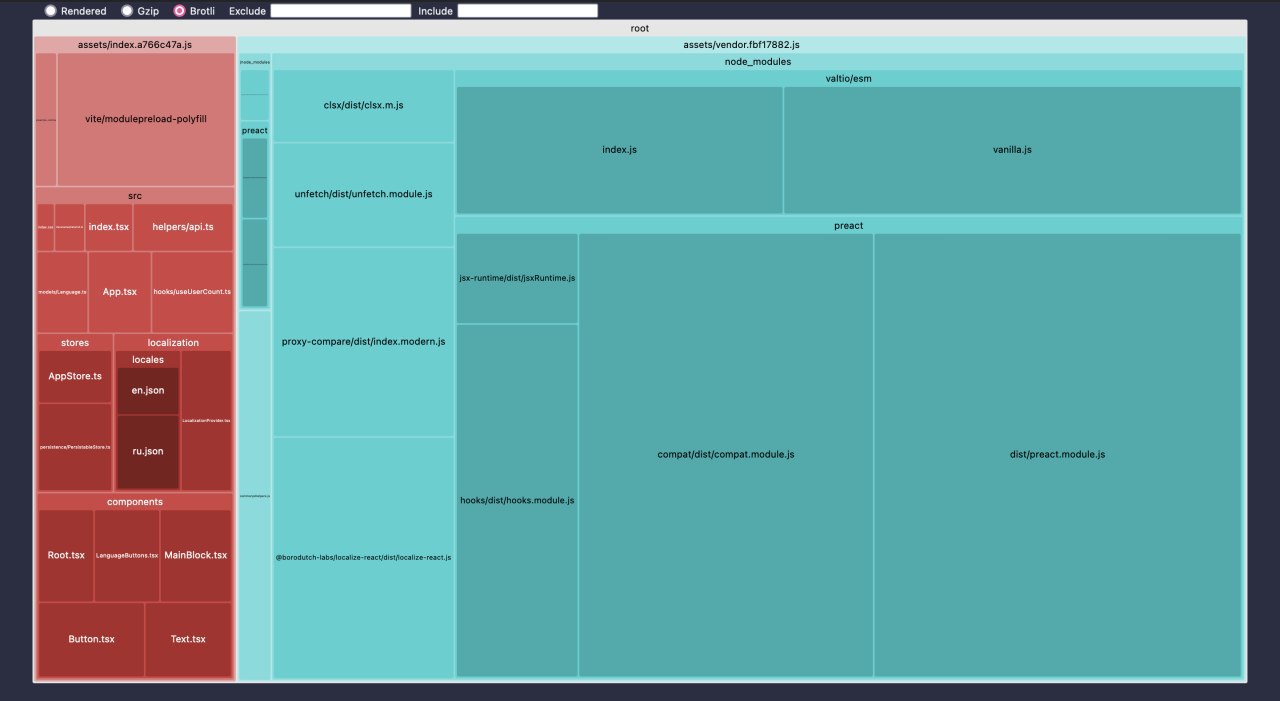Select the proxy-compare/dist/index.modern.js block

click(363, 342)
